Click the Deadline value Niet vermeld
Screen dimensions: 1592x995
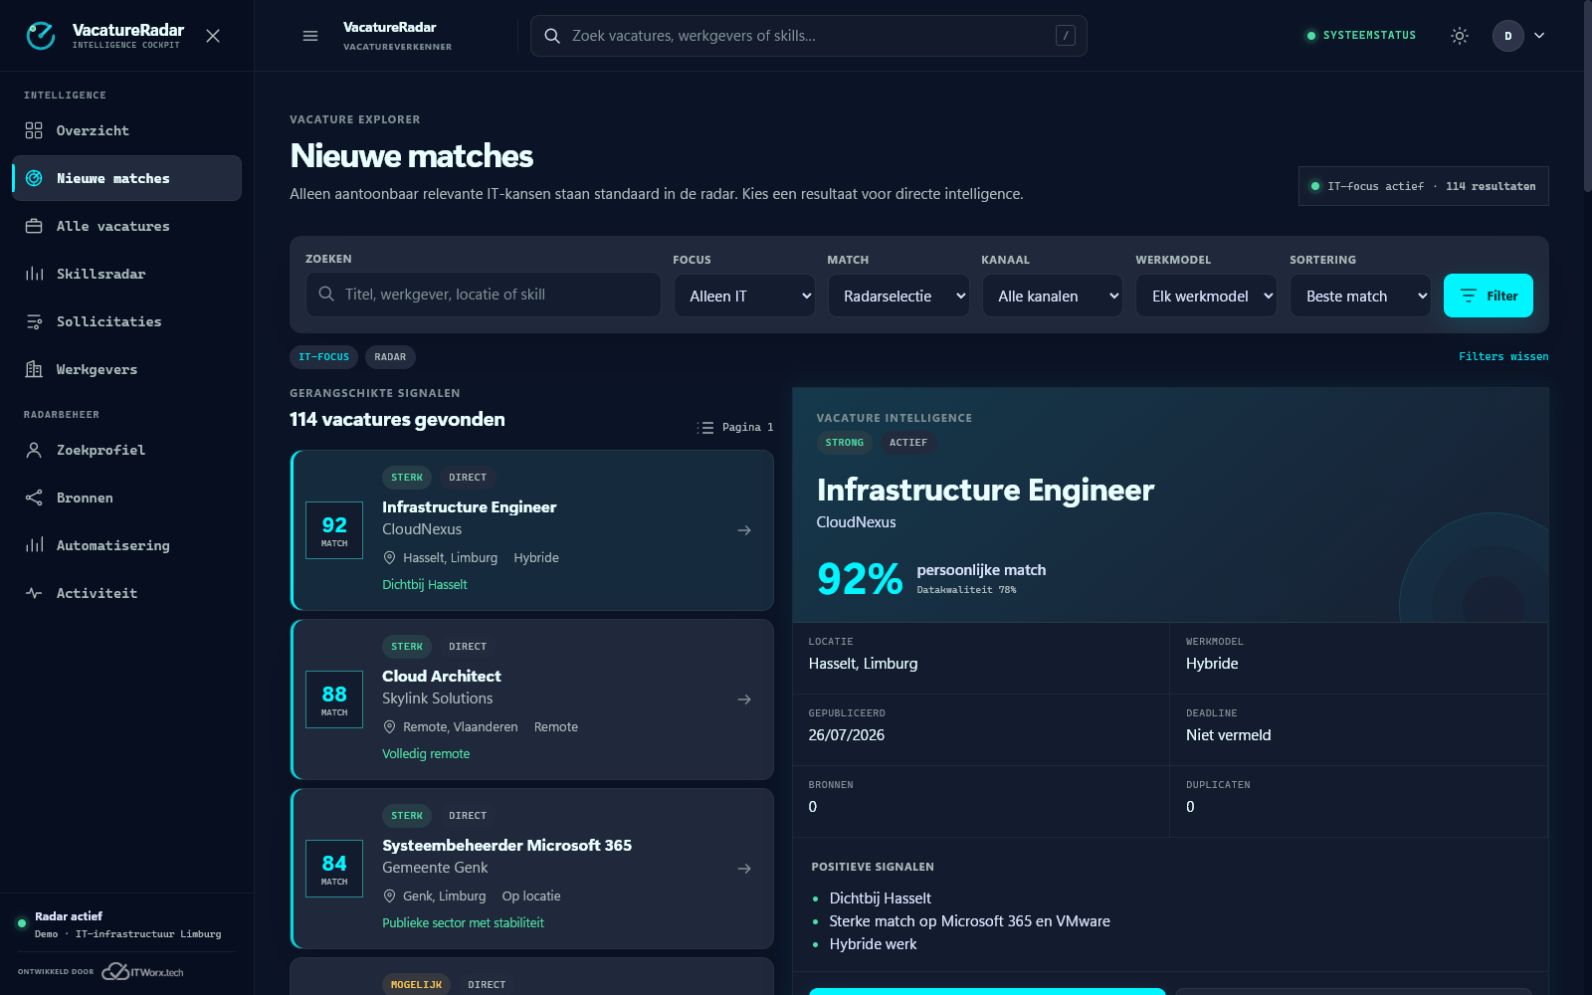pos(1228,736)
